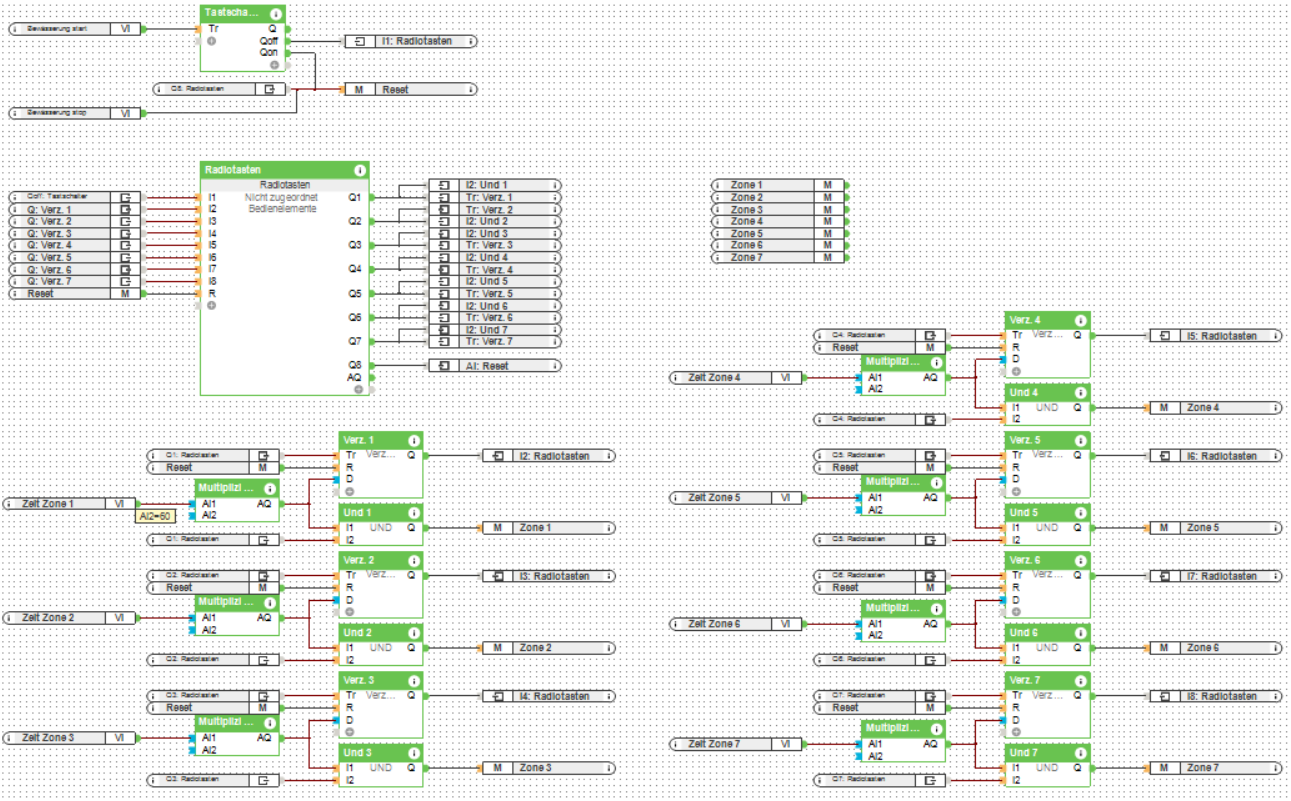Select the Zone 4 marker wired to Und 4 output
Image resolution: width=1291 pixels, height=801 pixels.
click(1216, 408)
